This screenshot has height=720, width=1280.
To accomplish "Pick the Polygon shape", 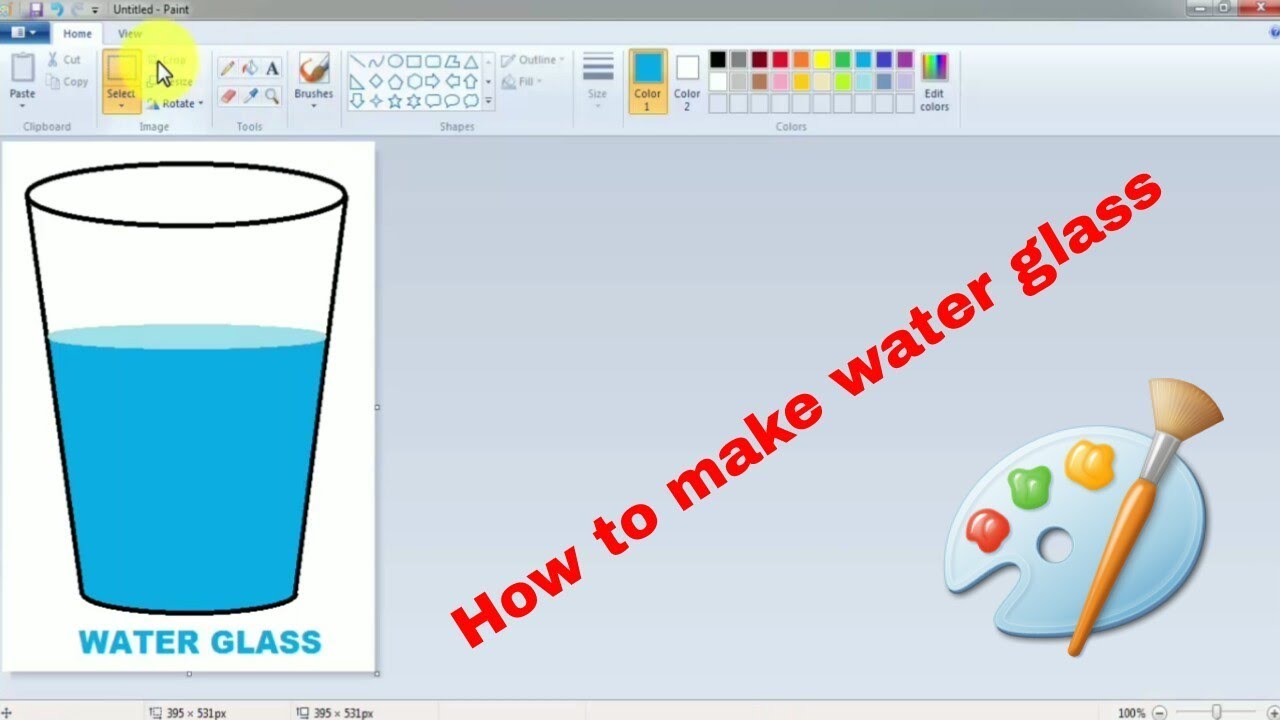I will [x=452, y=62].
